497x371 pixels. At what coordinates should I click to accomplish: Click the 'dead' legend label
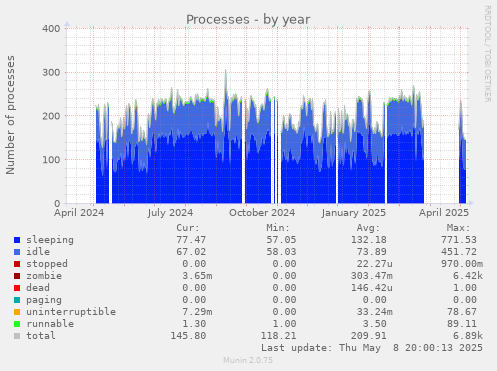coord(38,288)
